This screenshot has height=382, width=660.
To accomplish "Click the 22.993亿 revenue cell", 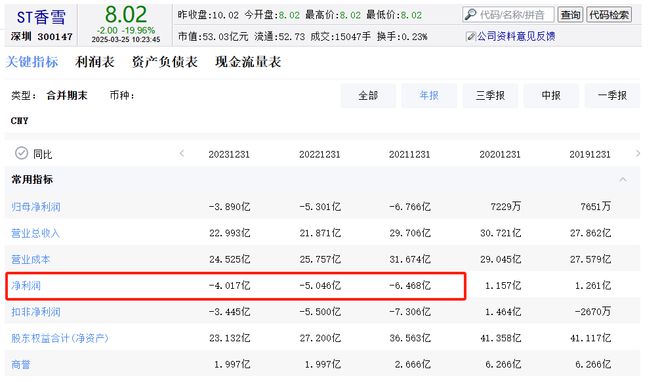I will [x=230, y=233].
